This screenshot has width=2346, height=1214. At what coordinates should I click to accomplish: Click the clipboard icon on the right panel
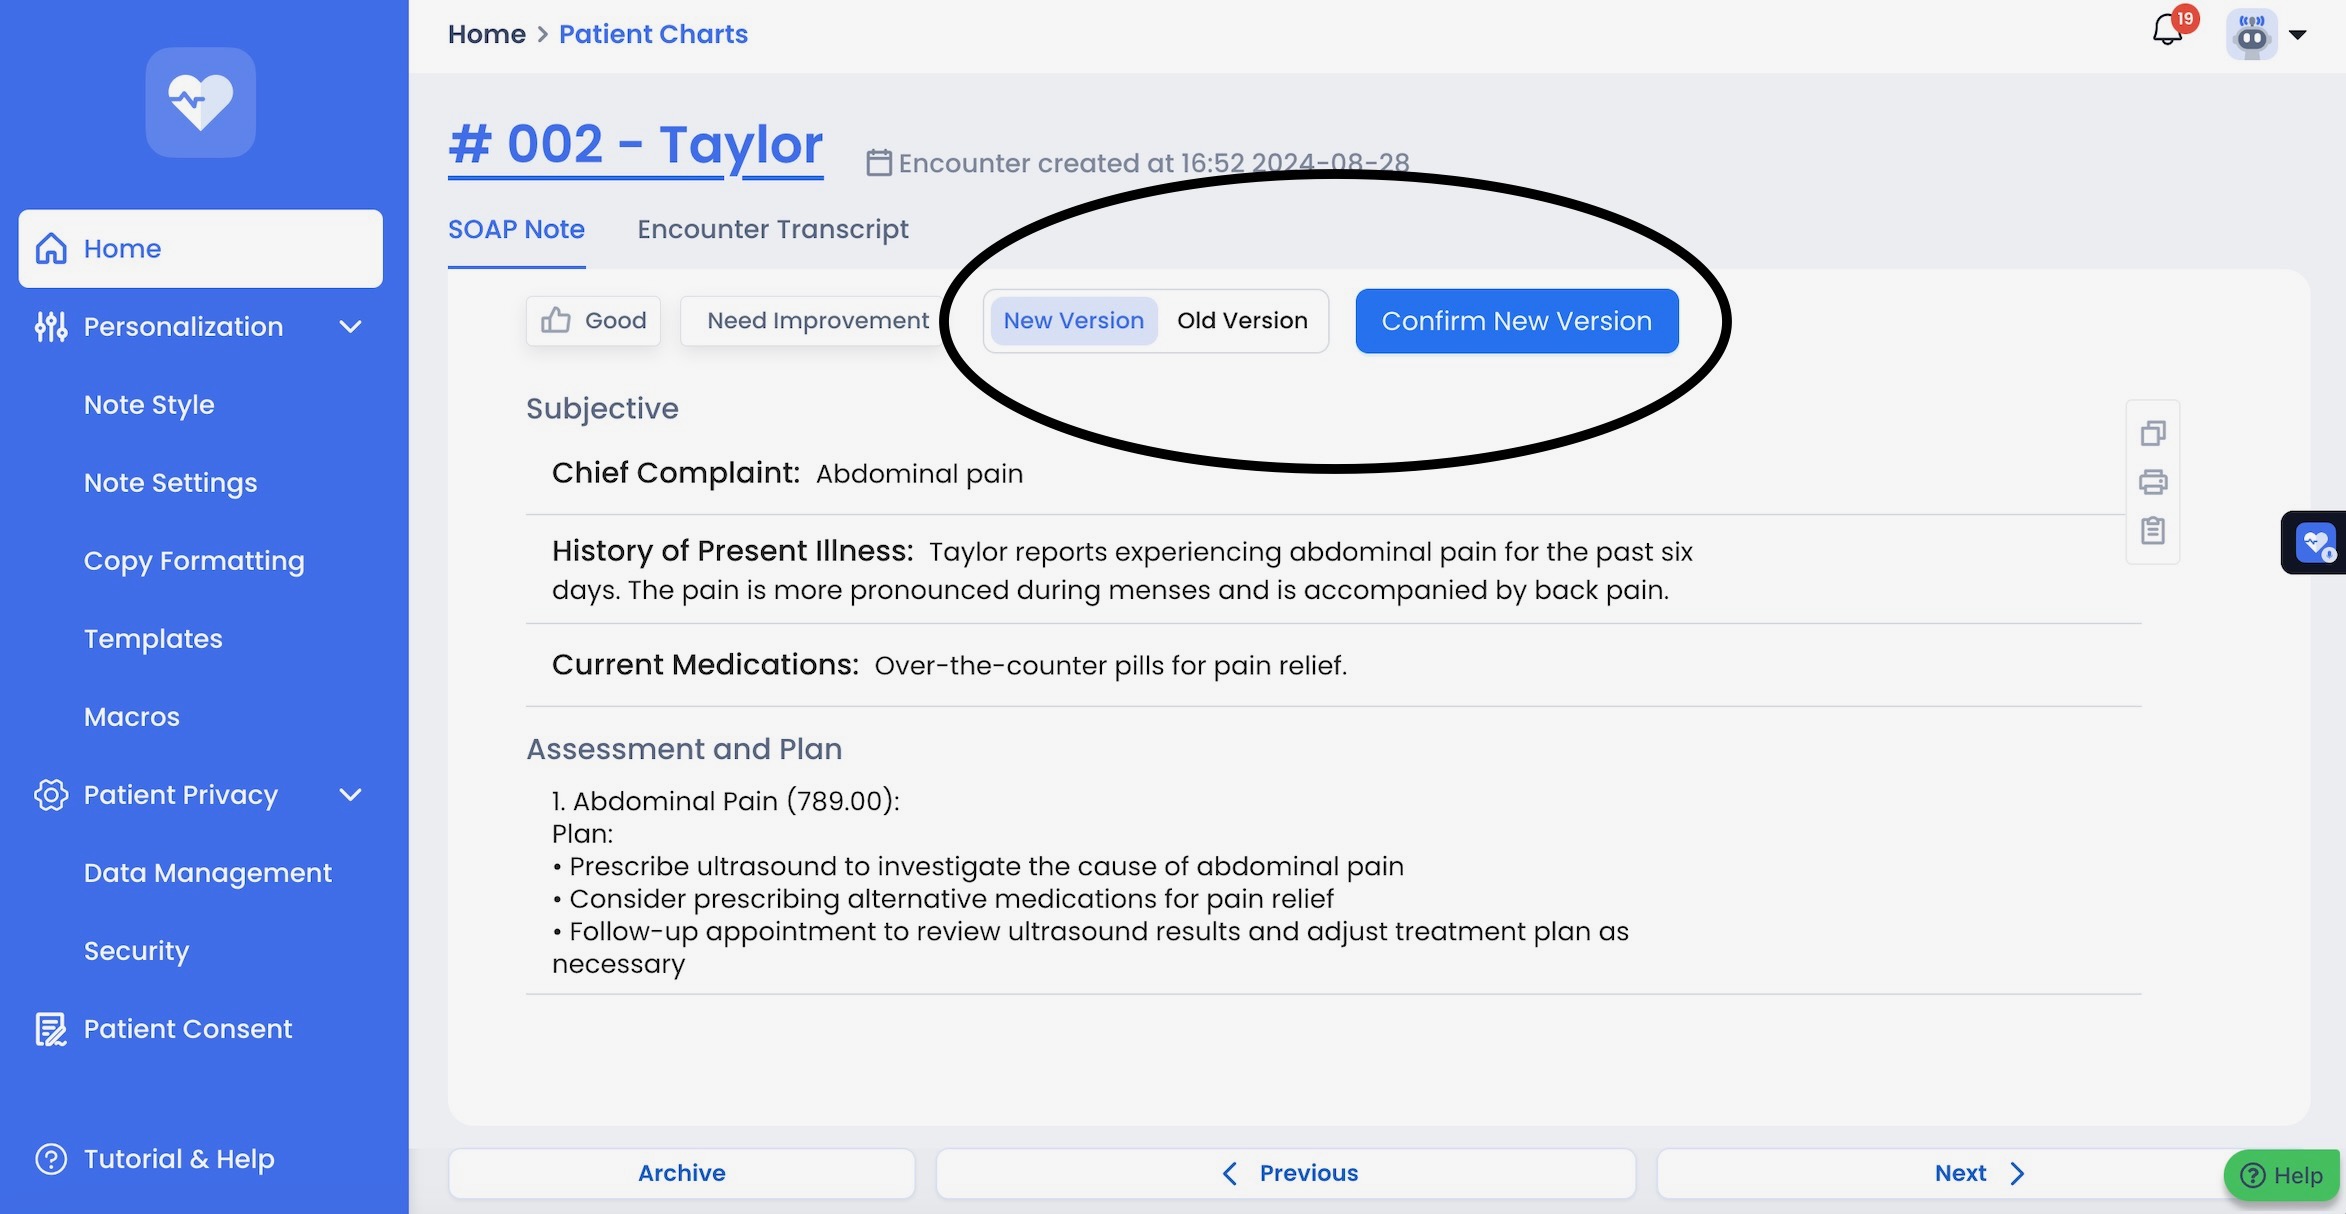tap(2153, 530)
